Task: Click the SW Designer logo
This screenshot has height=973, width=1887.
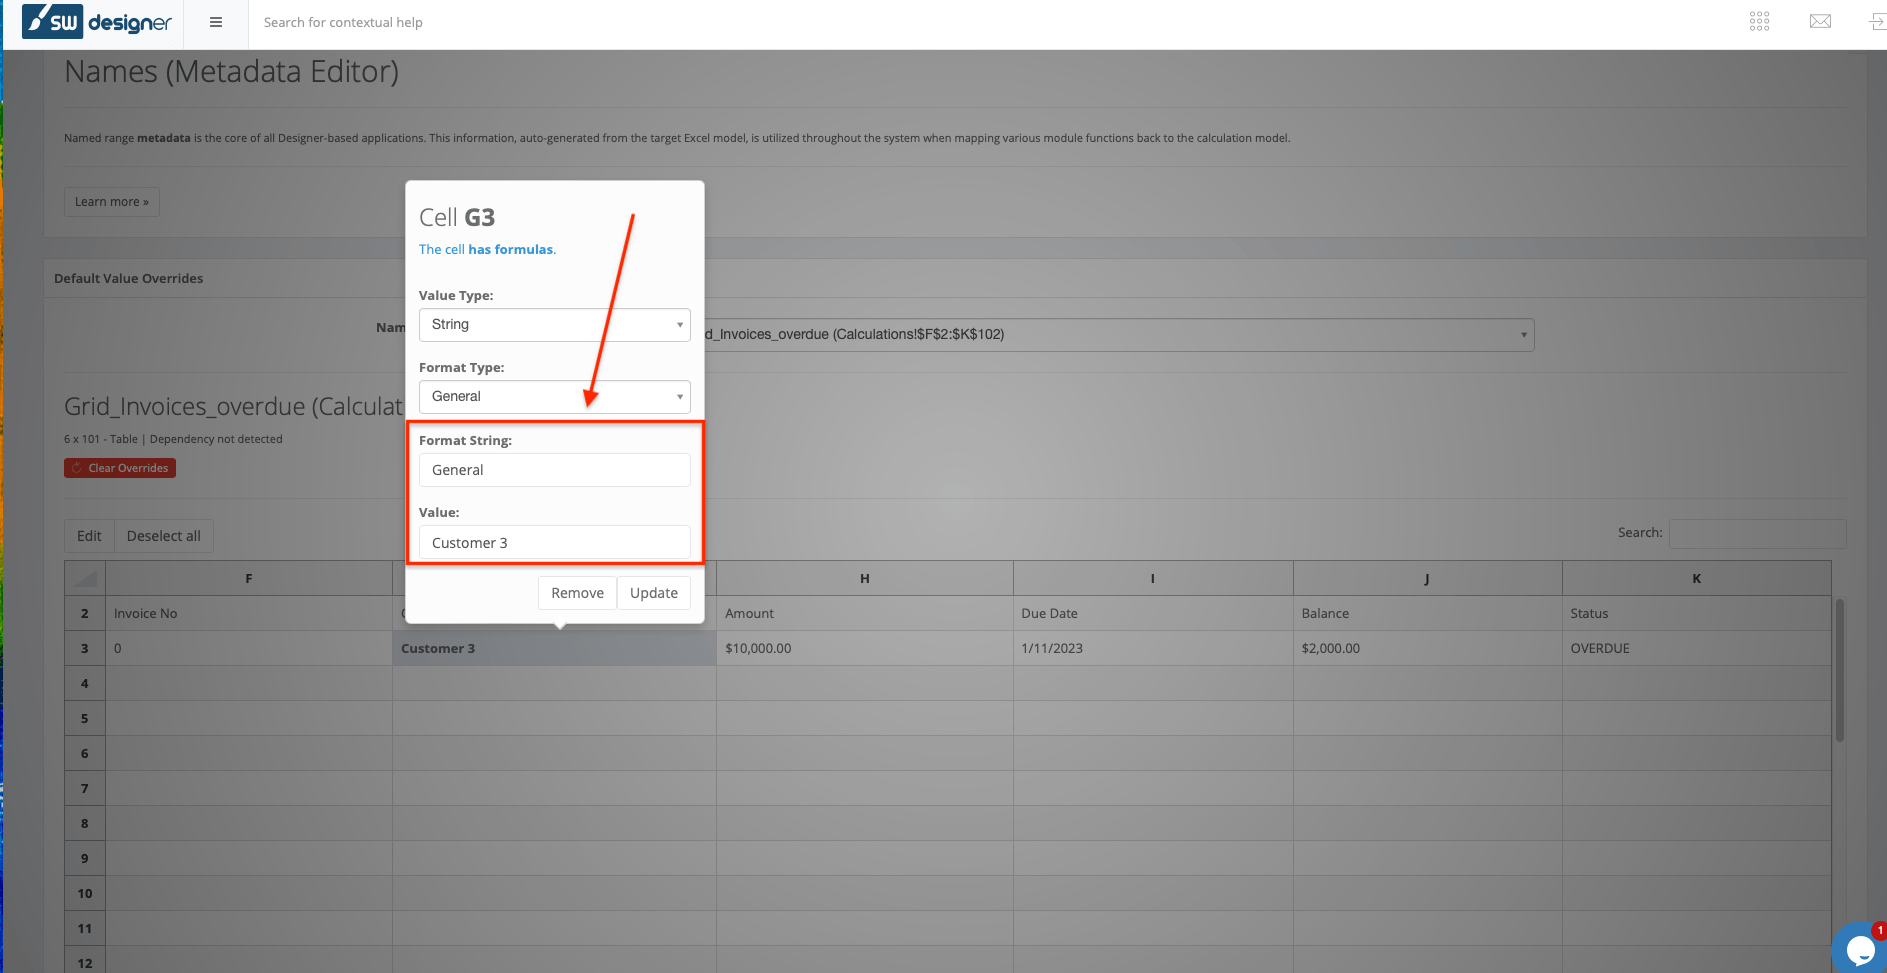Action: coord(97,22)
